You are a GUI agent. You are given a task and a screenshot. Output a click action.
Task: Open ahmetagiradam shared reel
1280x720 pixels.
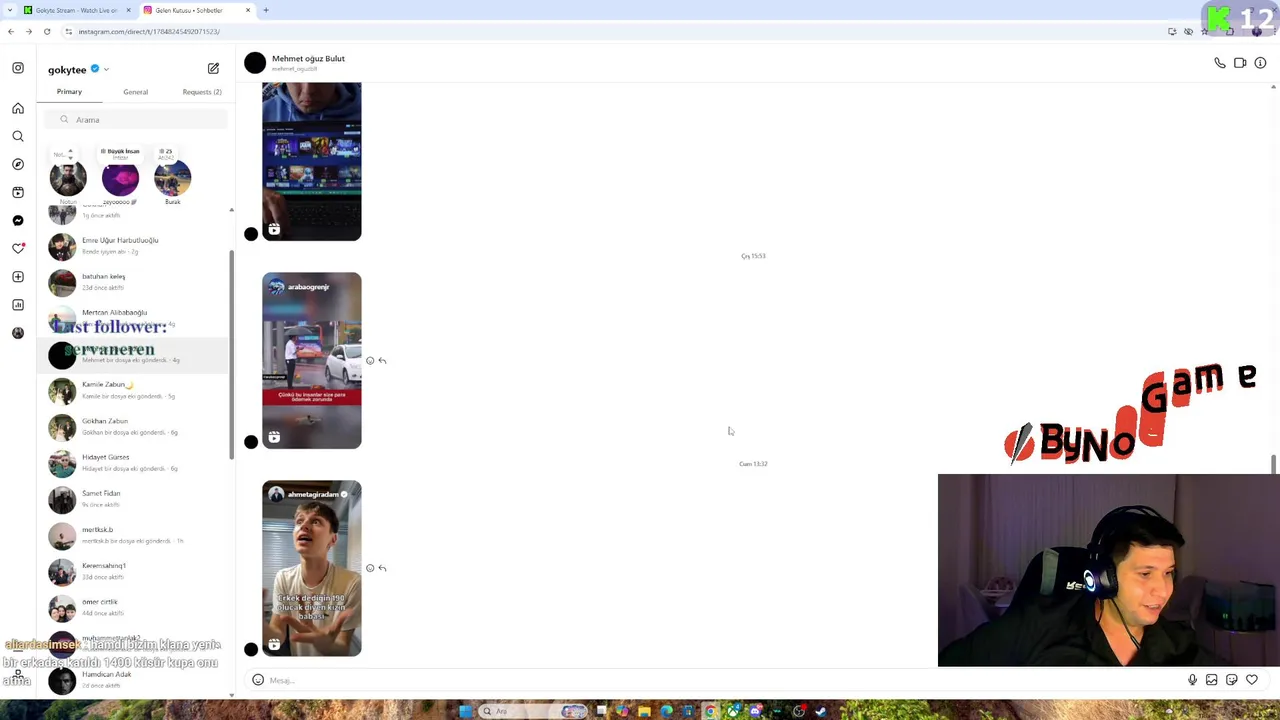[x=312, y=568]
